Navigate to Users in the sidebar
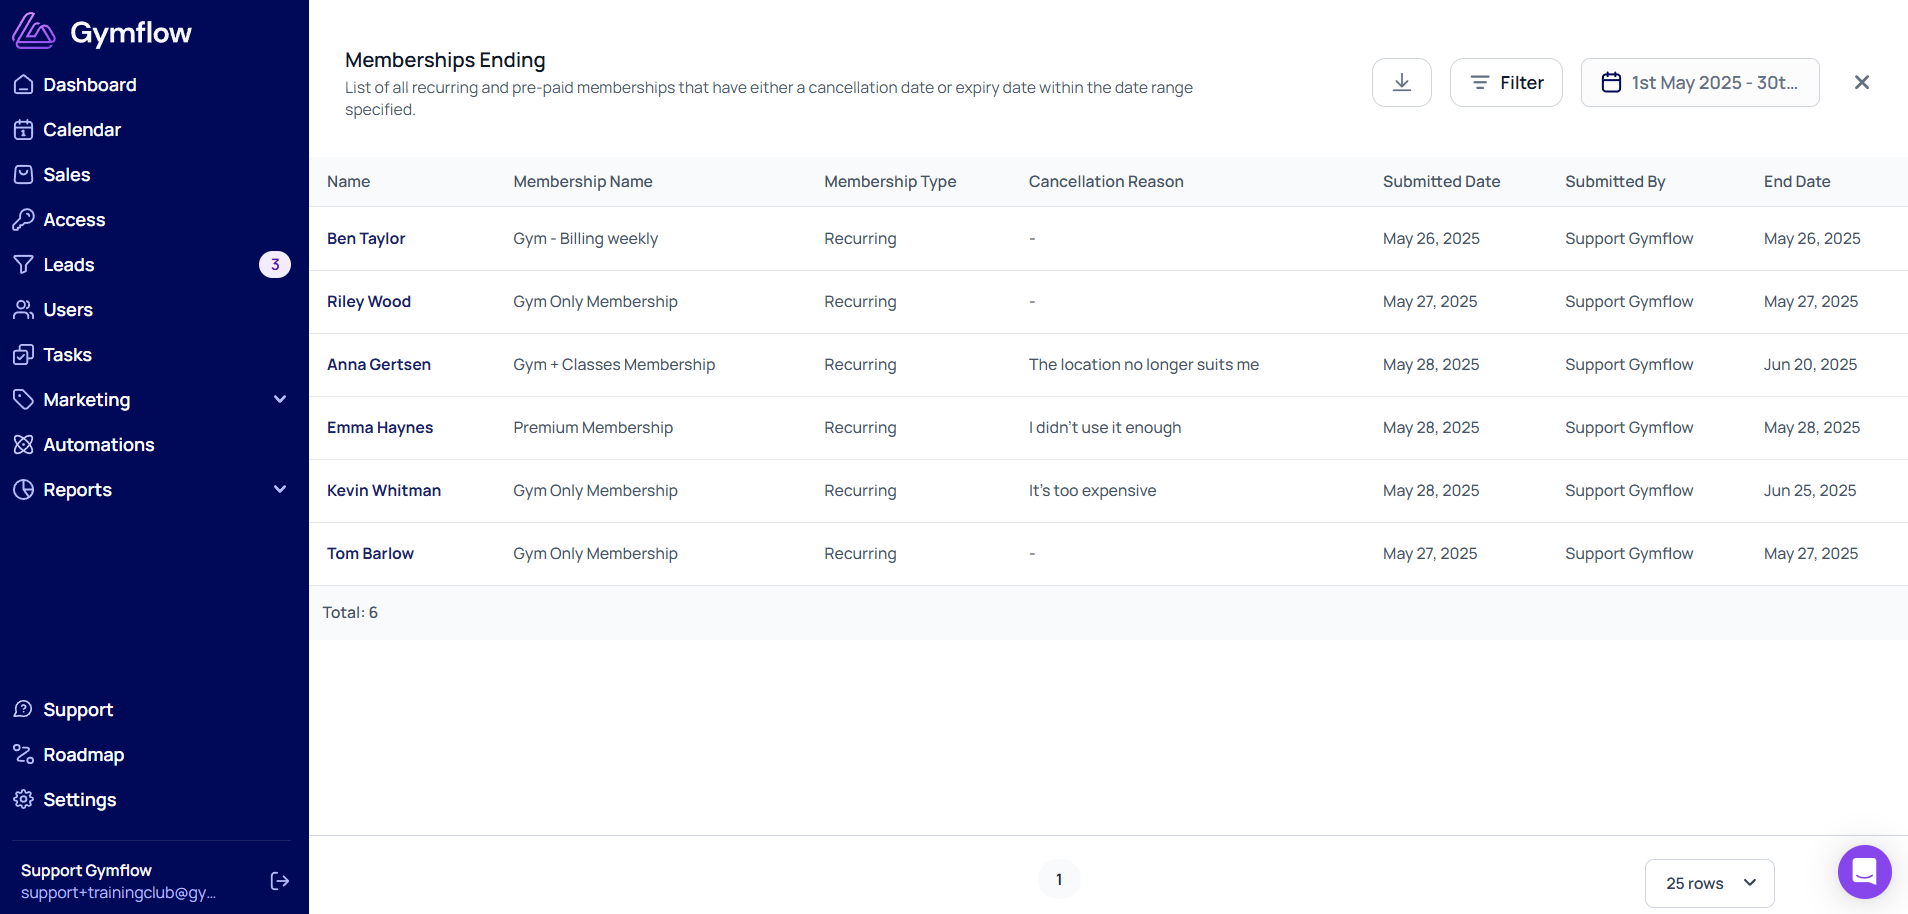The height and width of the screenshot is (914, 1908). [x=67, y=310]
